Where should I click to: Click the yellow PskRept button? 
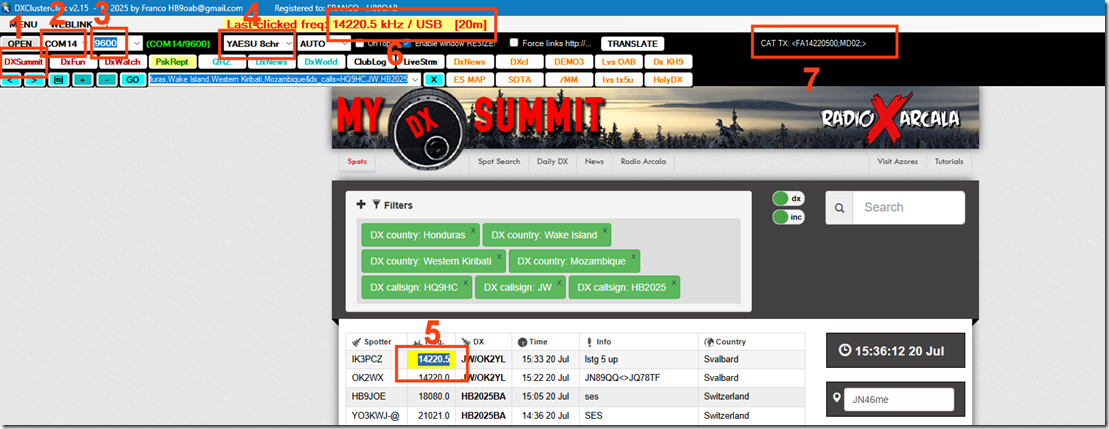point(171,61)
